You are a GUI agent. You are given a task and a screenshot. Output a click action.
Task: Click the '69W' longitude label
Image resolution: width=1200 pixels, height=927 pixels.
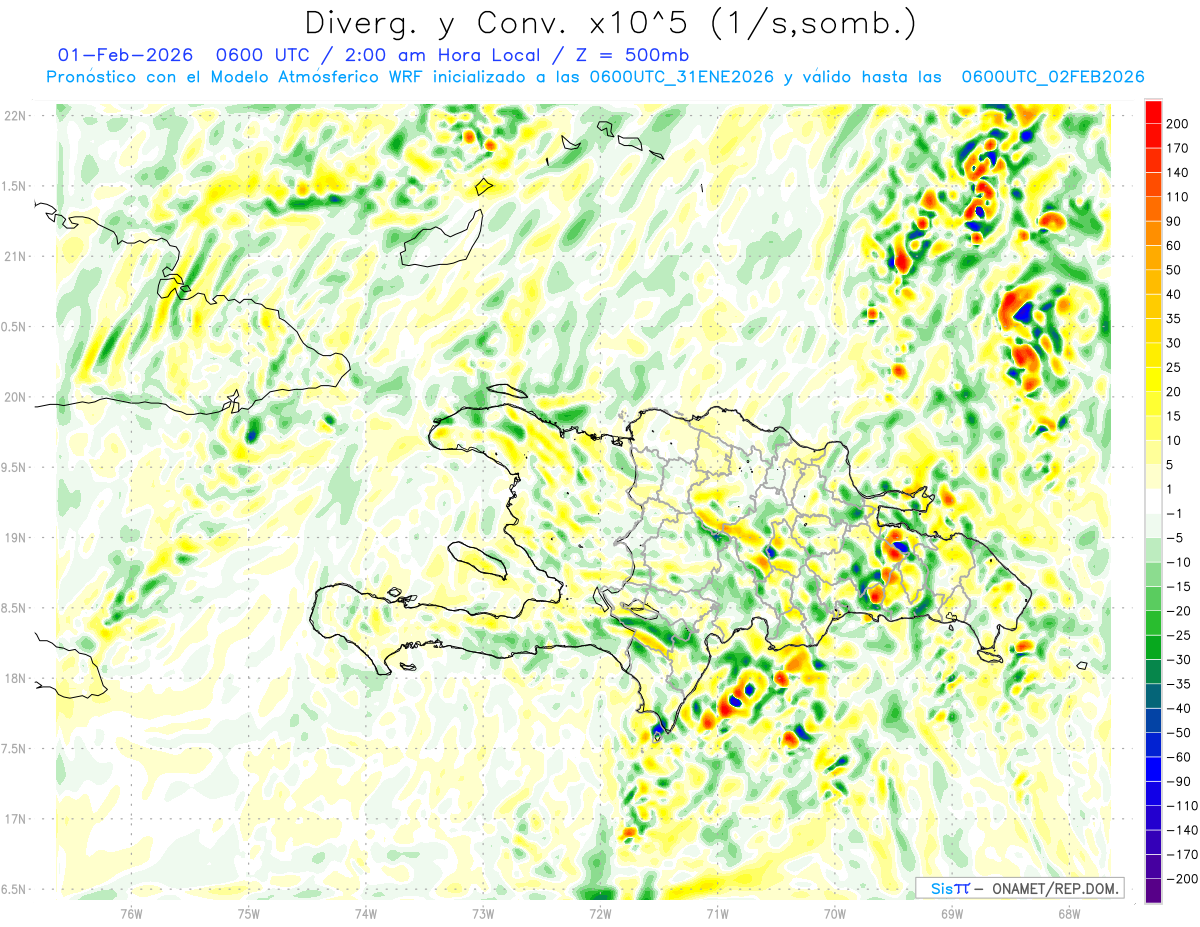pos(952,913)
